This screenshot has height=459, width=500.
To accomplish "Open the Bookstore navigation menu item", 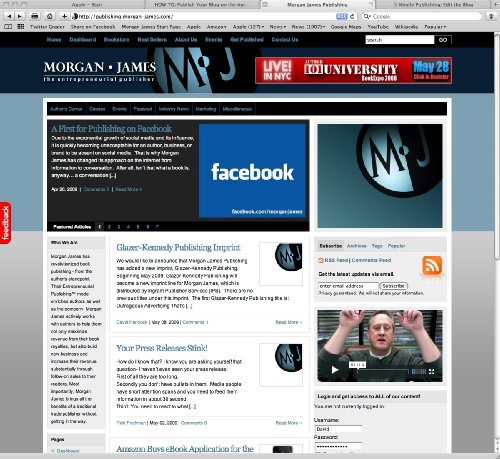I will tap(116, 40).
